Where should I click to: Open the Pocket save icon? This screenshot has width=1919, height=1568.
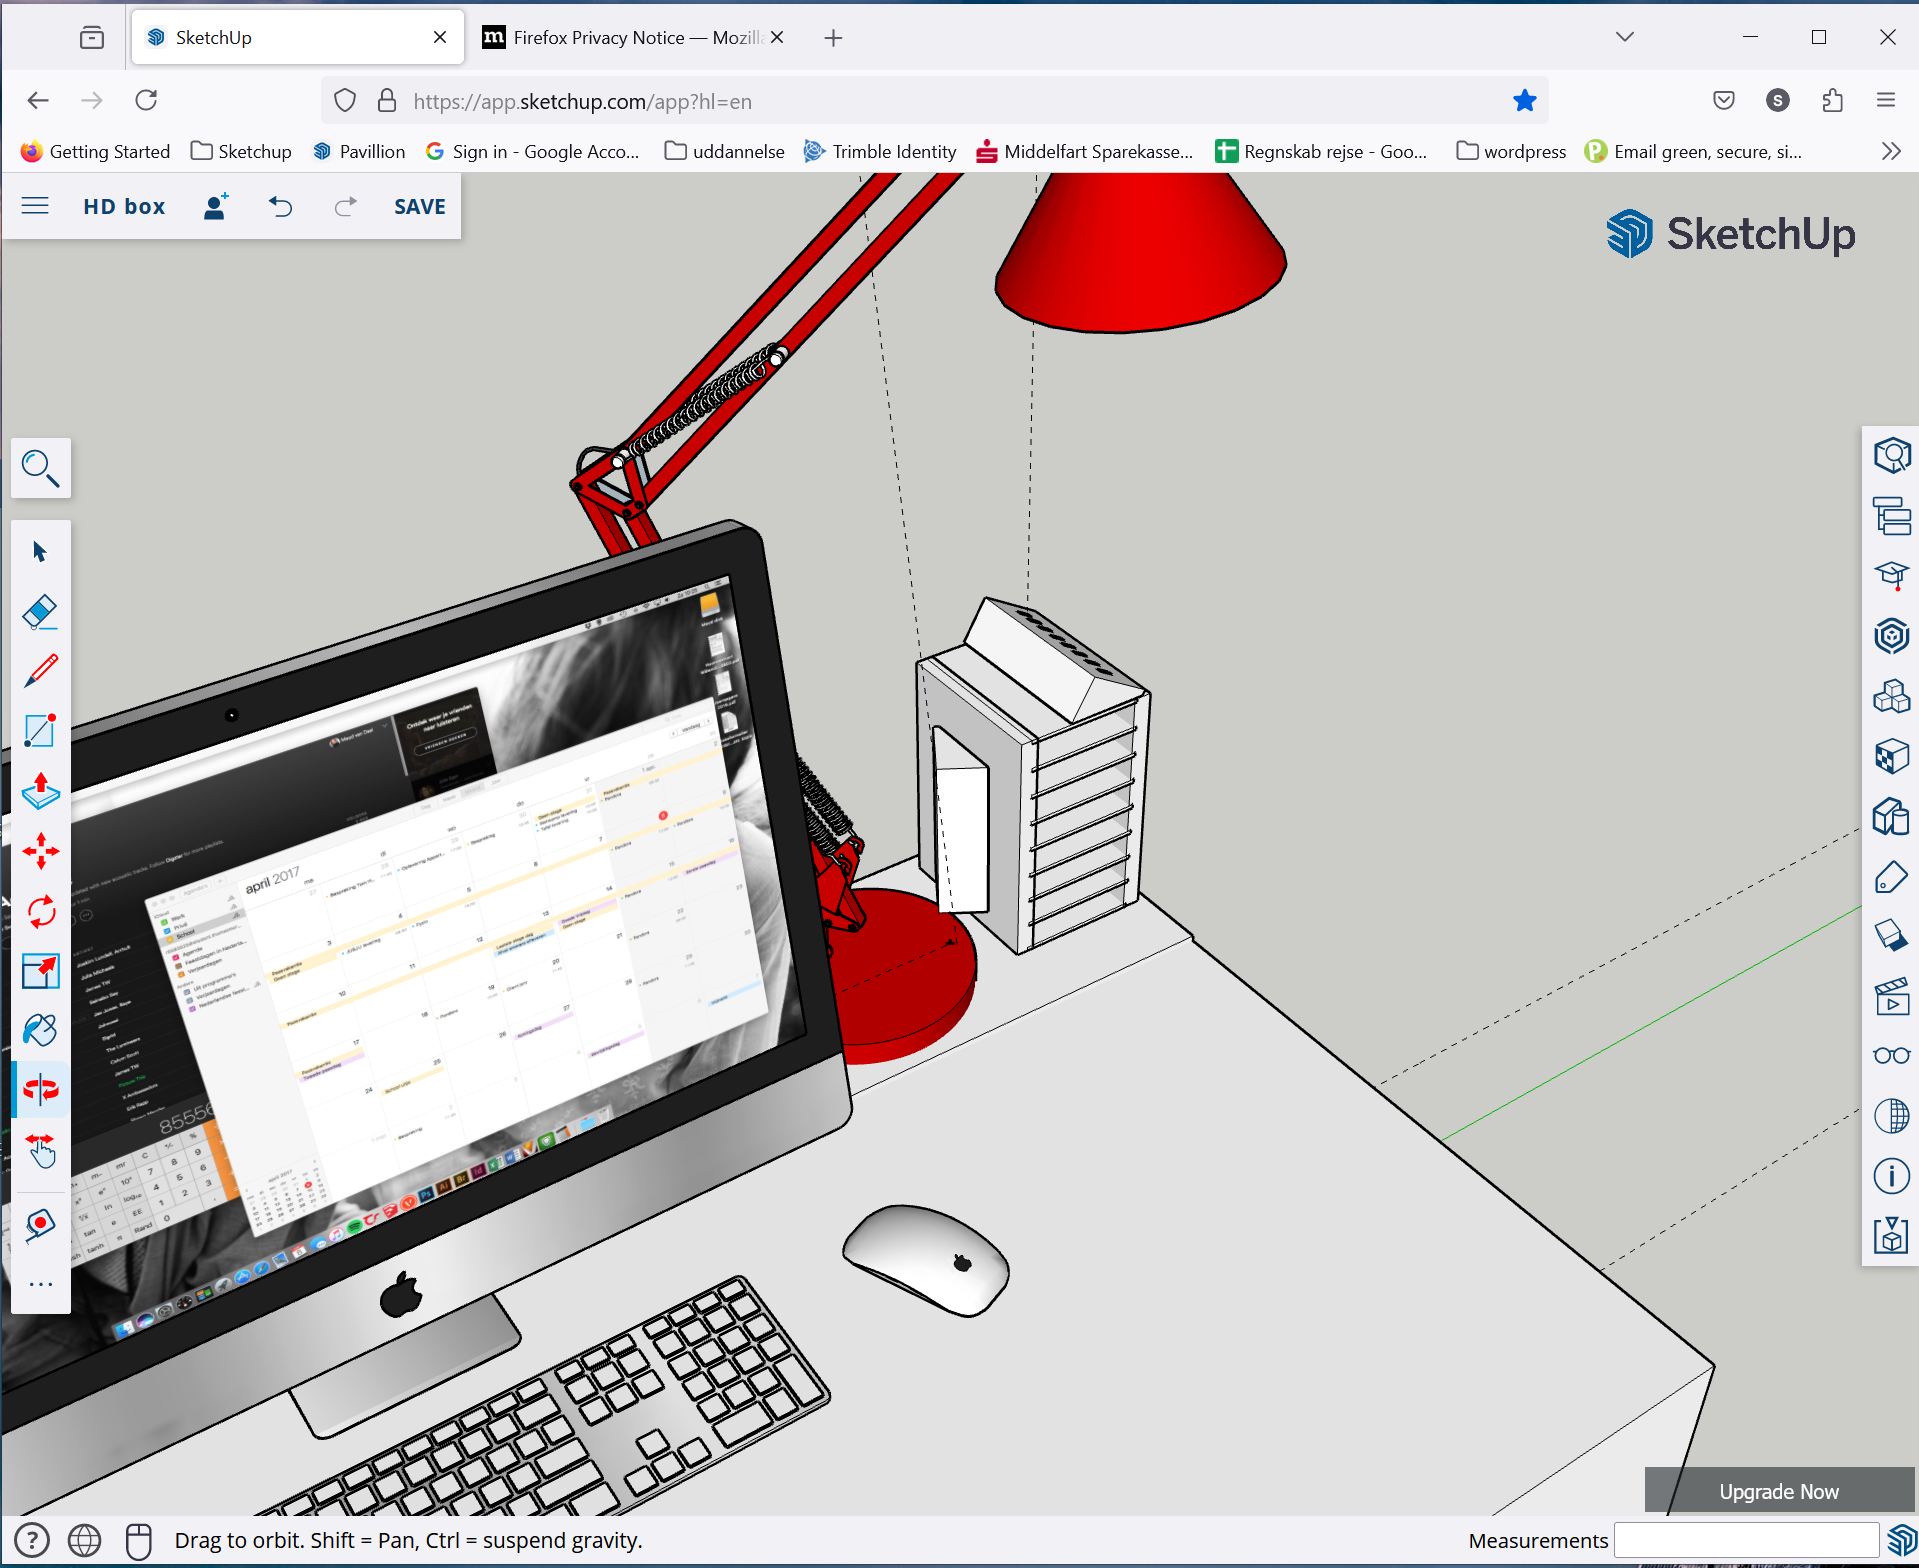pos(1724,100)
